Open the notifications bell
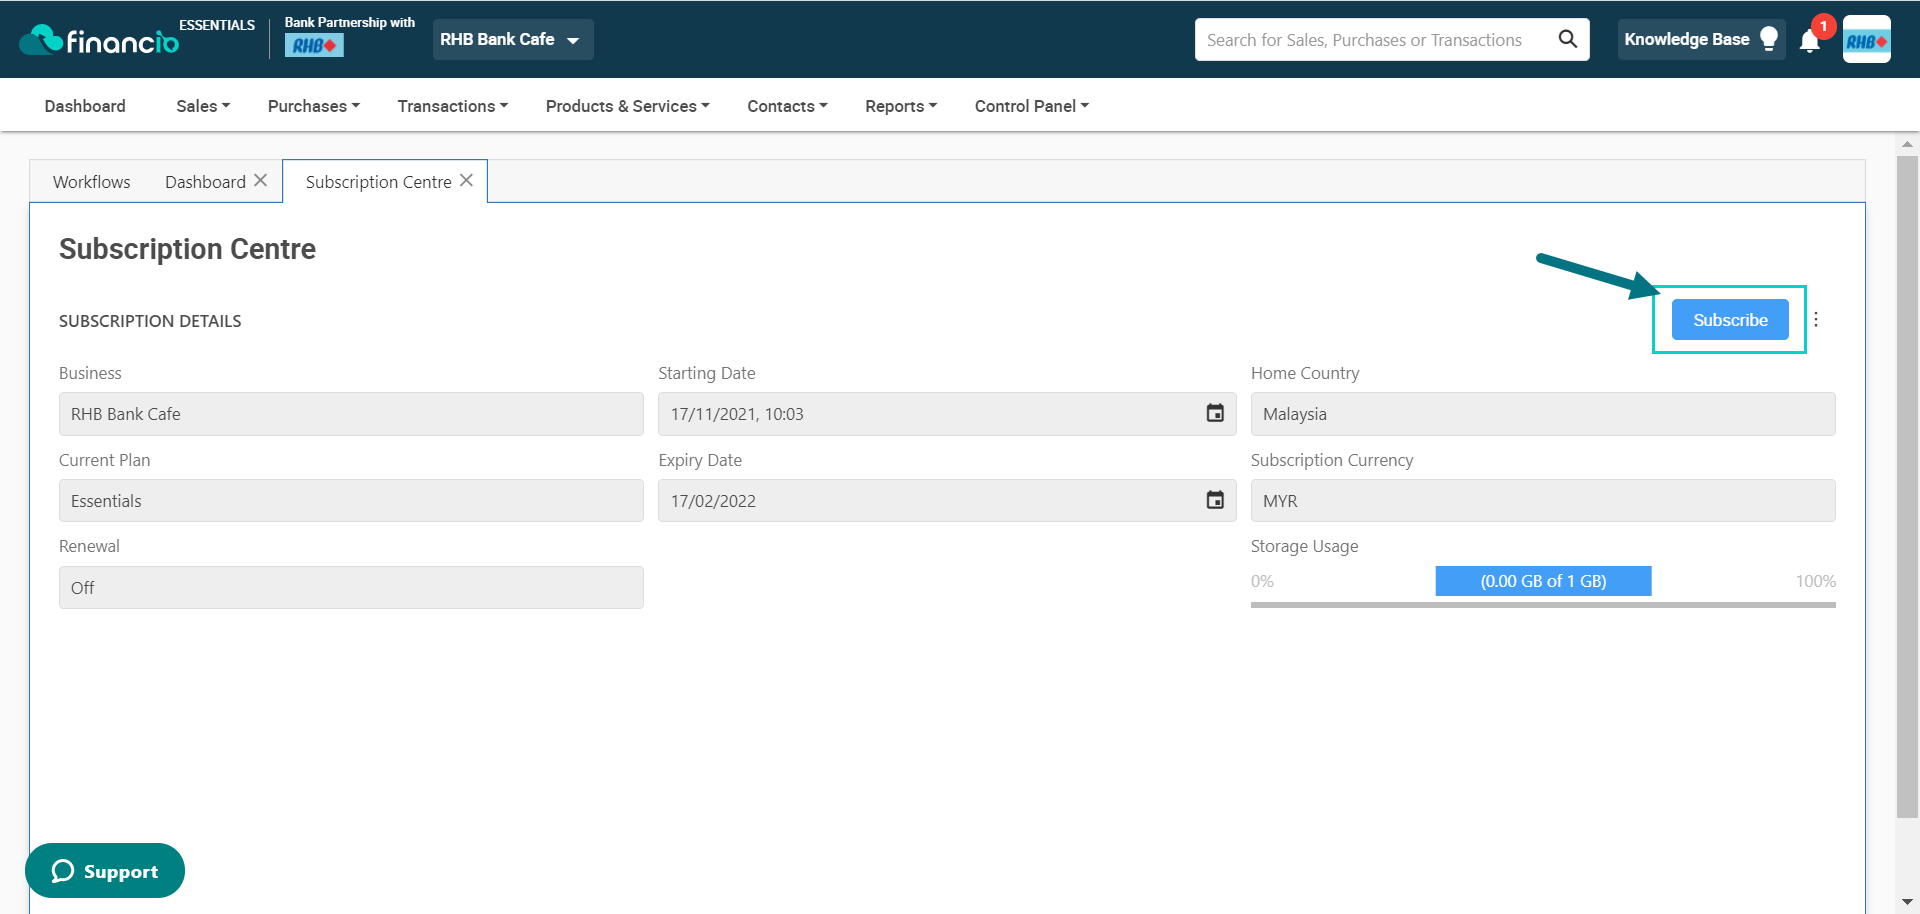 pos(1809,41)
